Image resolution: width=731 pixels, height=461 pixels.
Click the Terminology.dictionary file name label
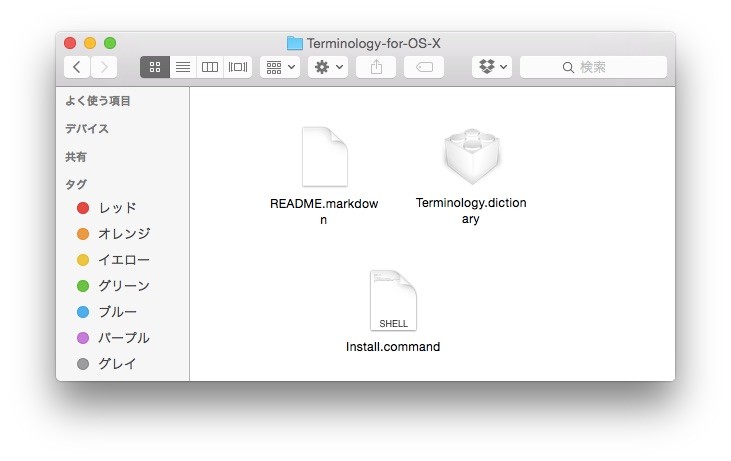pos(471,210)
